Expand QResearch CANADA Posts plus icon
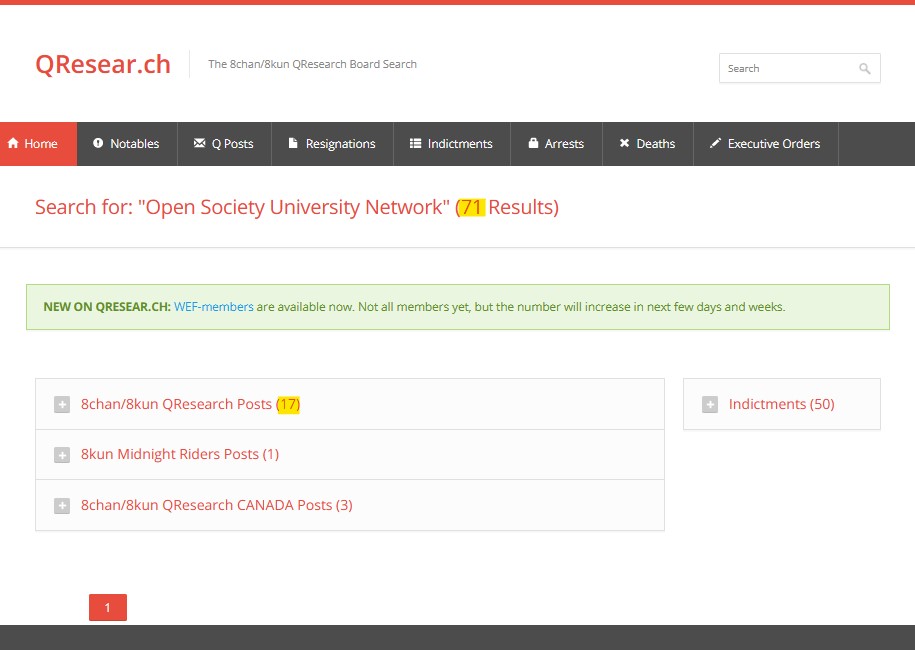Viewport: 915px width, 650px height. (62, 505)
